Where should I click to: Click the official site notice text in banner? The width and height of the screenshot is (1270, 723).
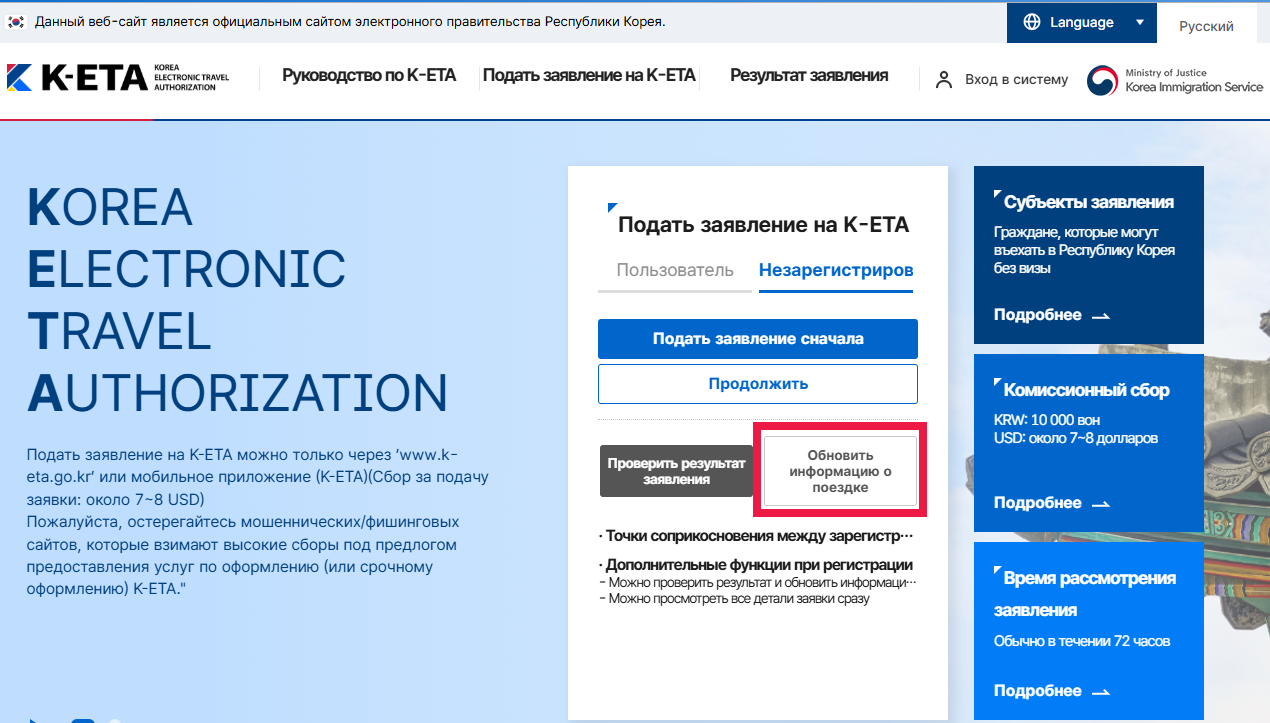pos(349,21)
